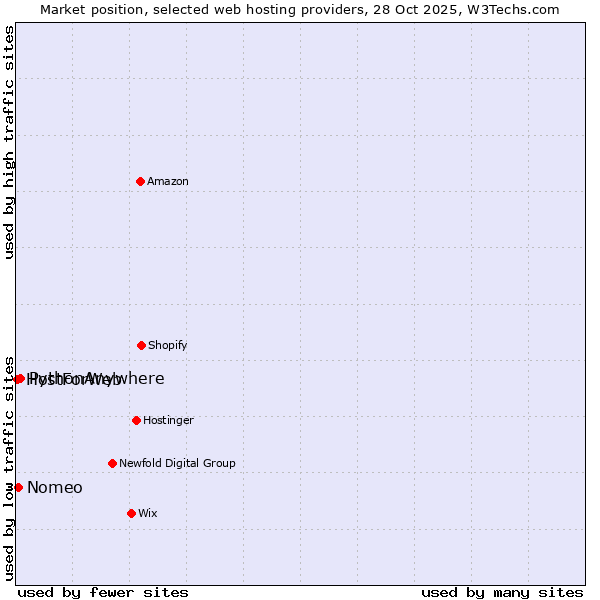Click the Hostinger text label
Image resolution: width=600 pixels, height=600 pixels.
click(168, 420)
